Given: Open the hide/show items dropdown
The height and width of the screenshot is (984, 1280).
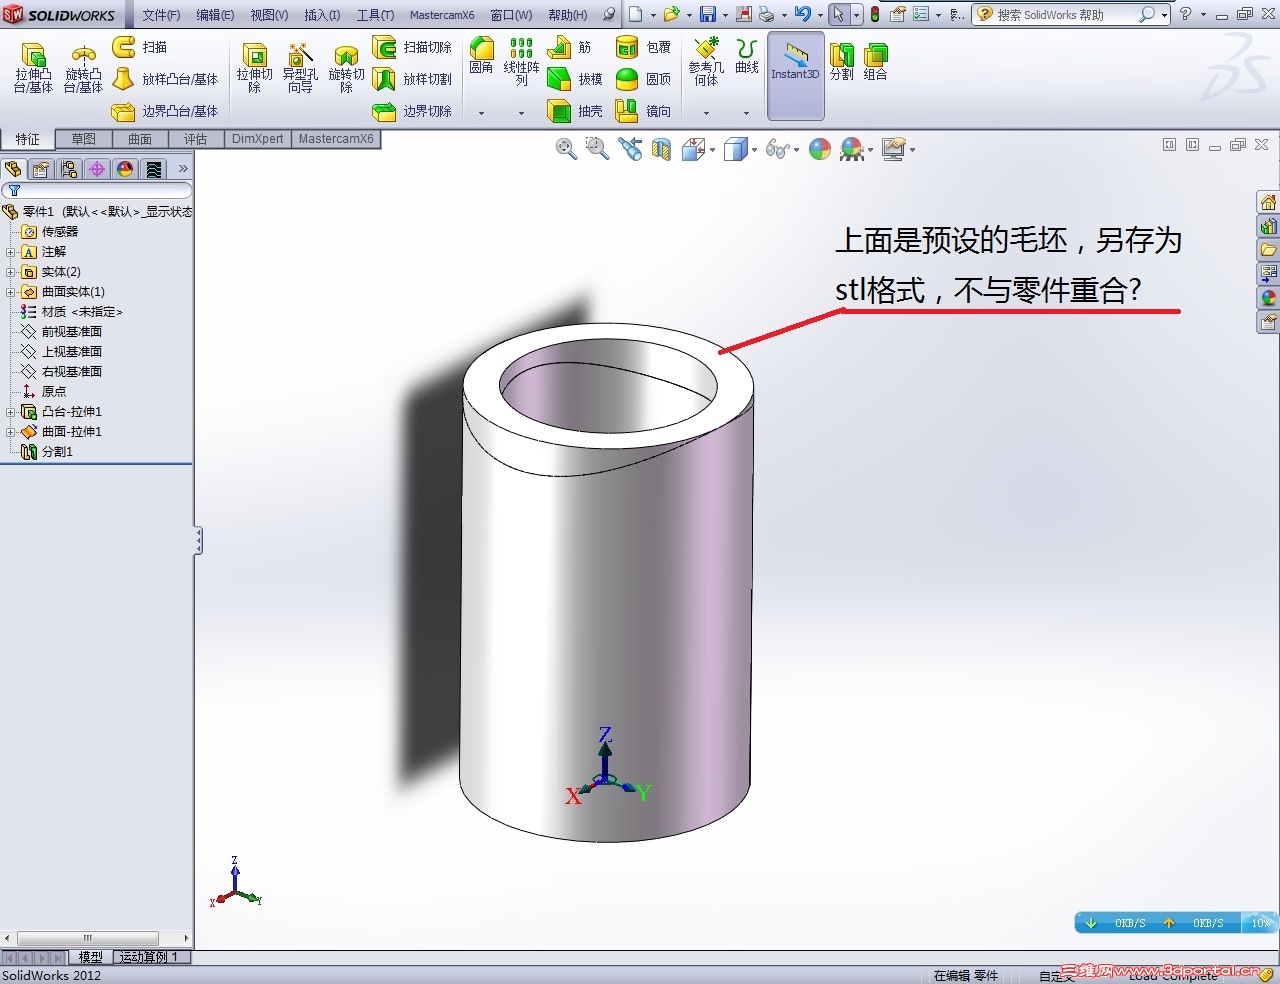Looking at the screenshot, I should (x=797, y=150).
